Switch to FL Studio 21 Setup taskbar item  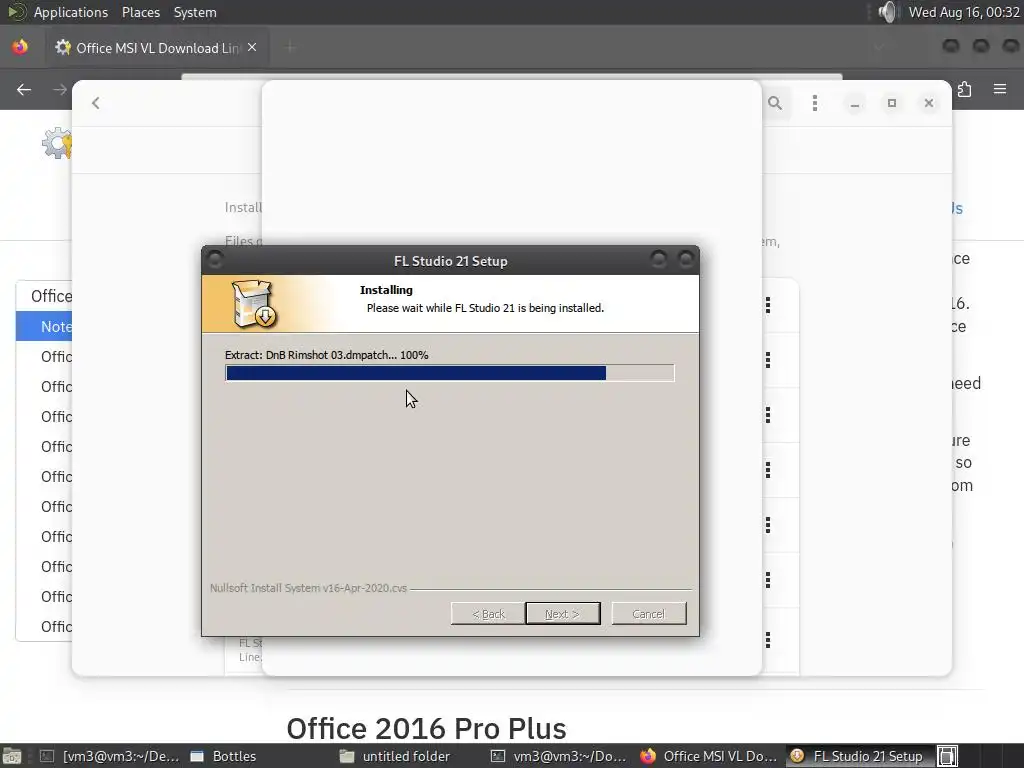pos(859,756)
